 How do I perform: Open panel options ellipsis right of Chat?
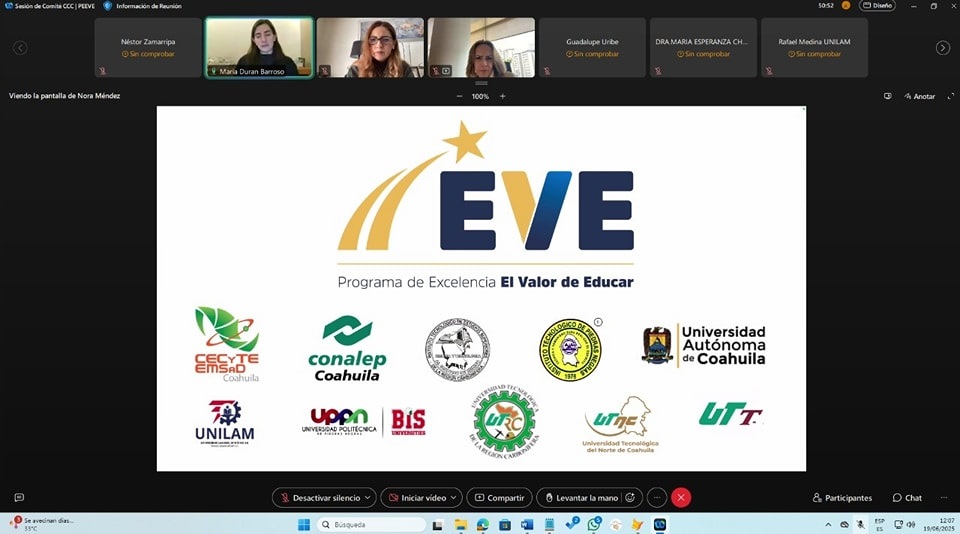944,498
